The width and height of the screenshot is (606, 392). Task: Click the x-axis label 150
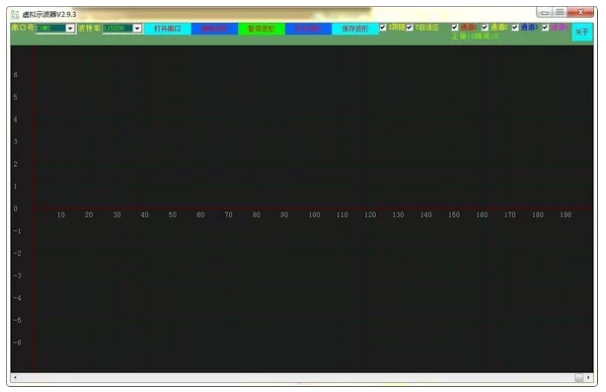[454, 215]
